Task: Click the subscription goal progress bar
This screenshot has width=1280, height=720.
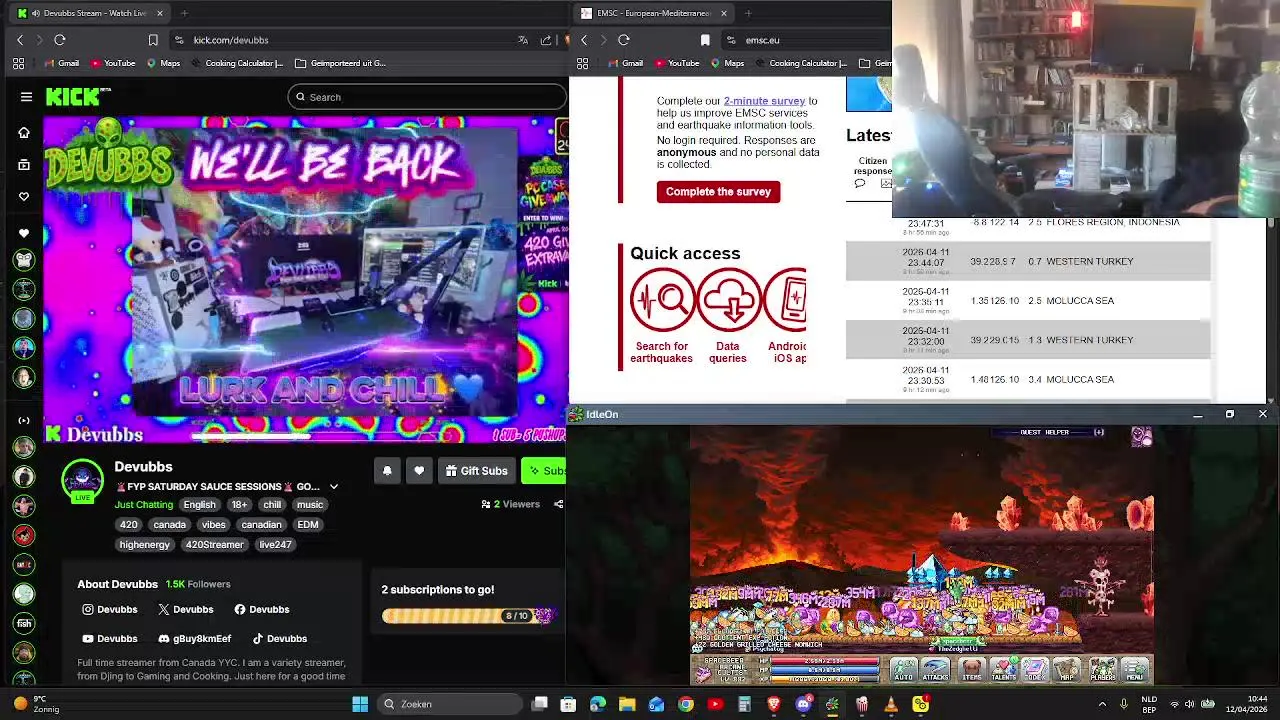Action: pos(467,616)
